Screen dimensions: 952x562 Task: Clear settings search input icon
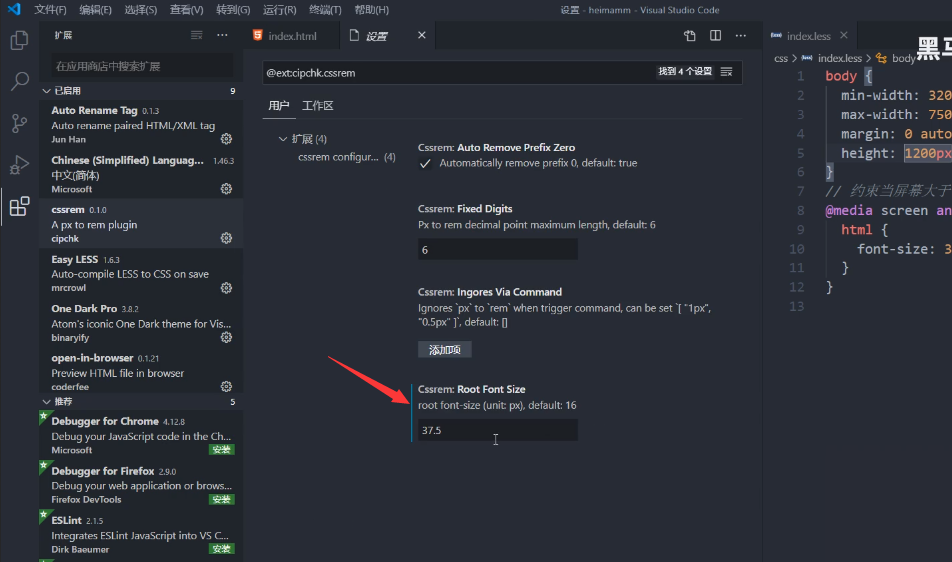click(x=726, y=72)
